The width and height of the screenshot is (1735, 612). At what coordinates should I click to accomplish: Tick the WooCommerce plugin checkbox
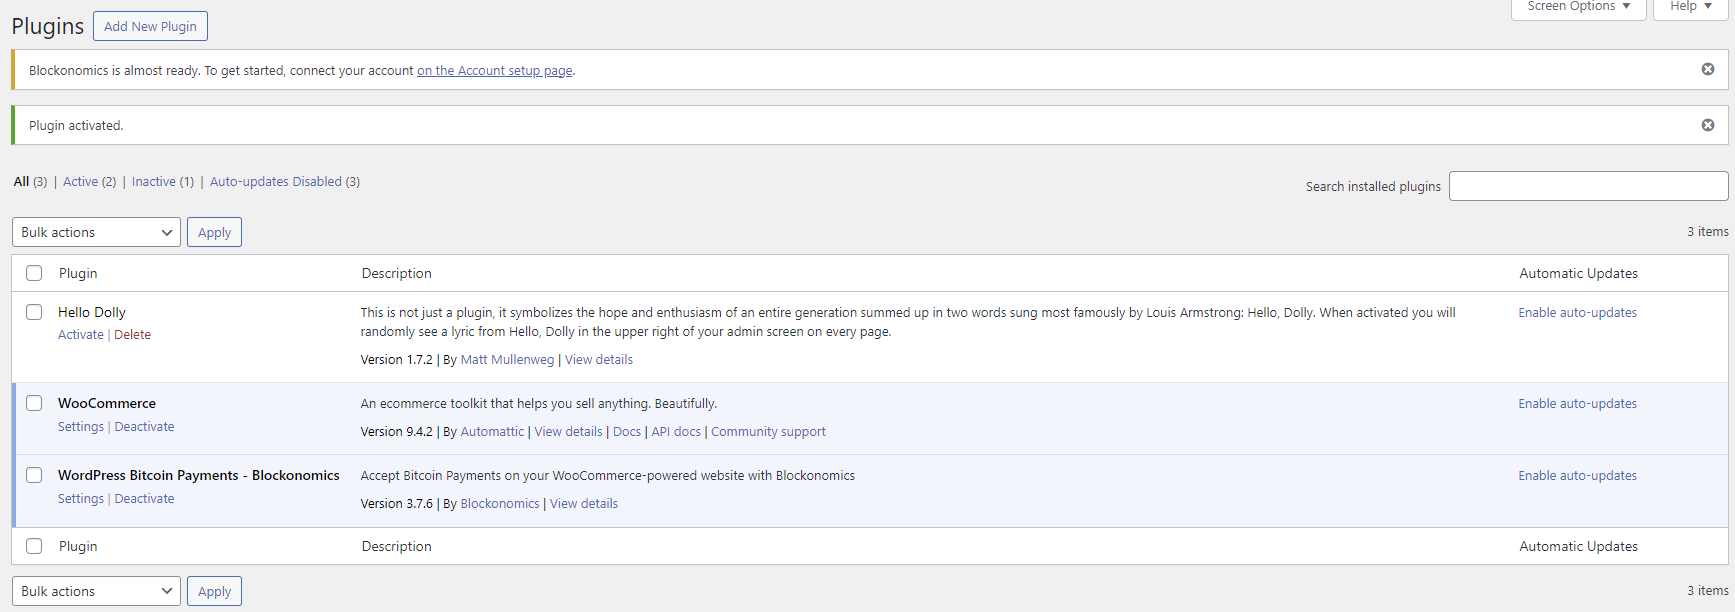click(34, 403)
